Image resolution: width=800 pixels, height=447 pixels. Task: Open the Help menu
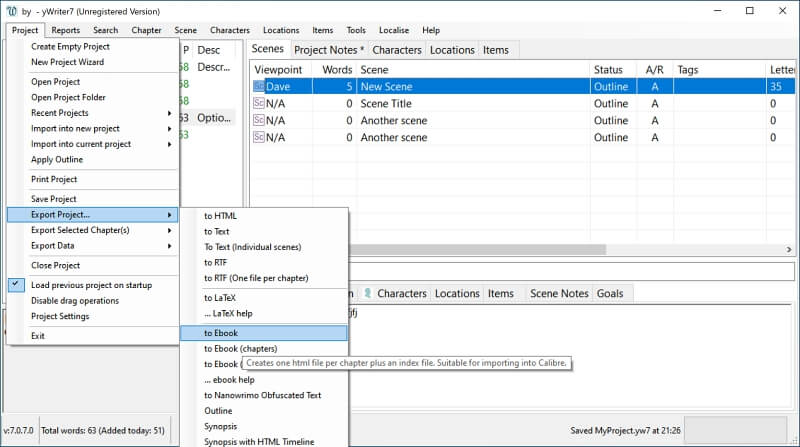[x=431, y=30]
